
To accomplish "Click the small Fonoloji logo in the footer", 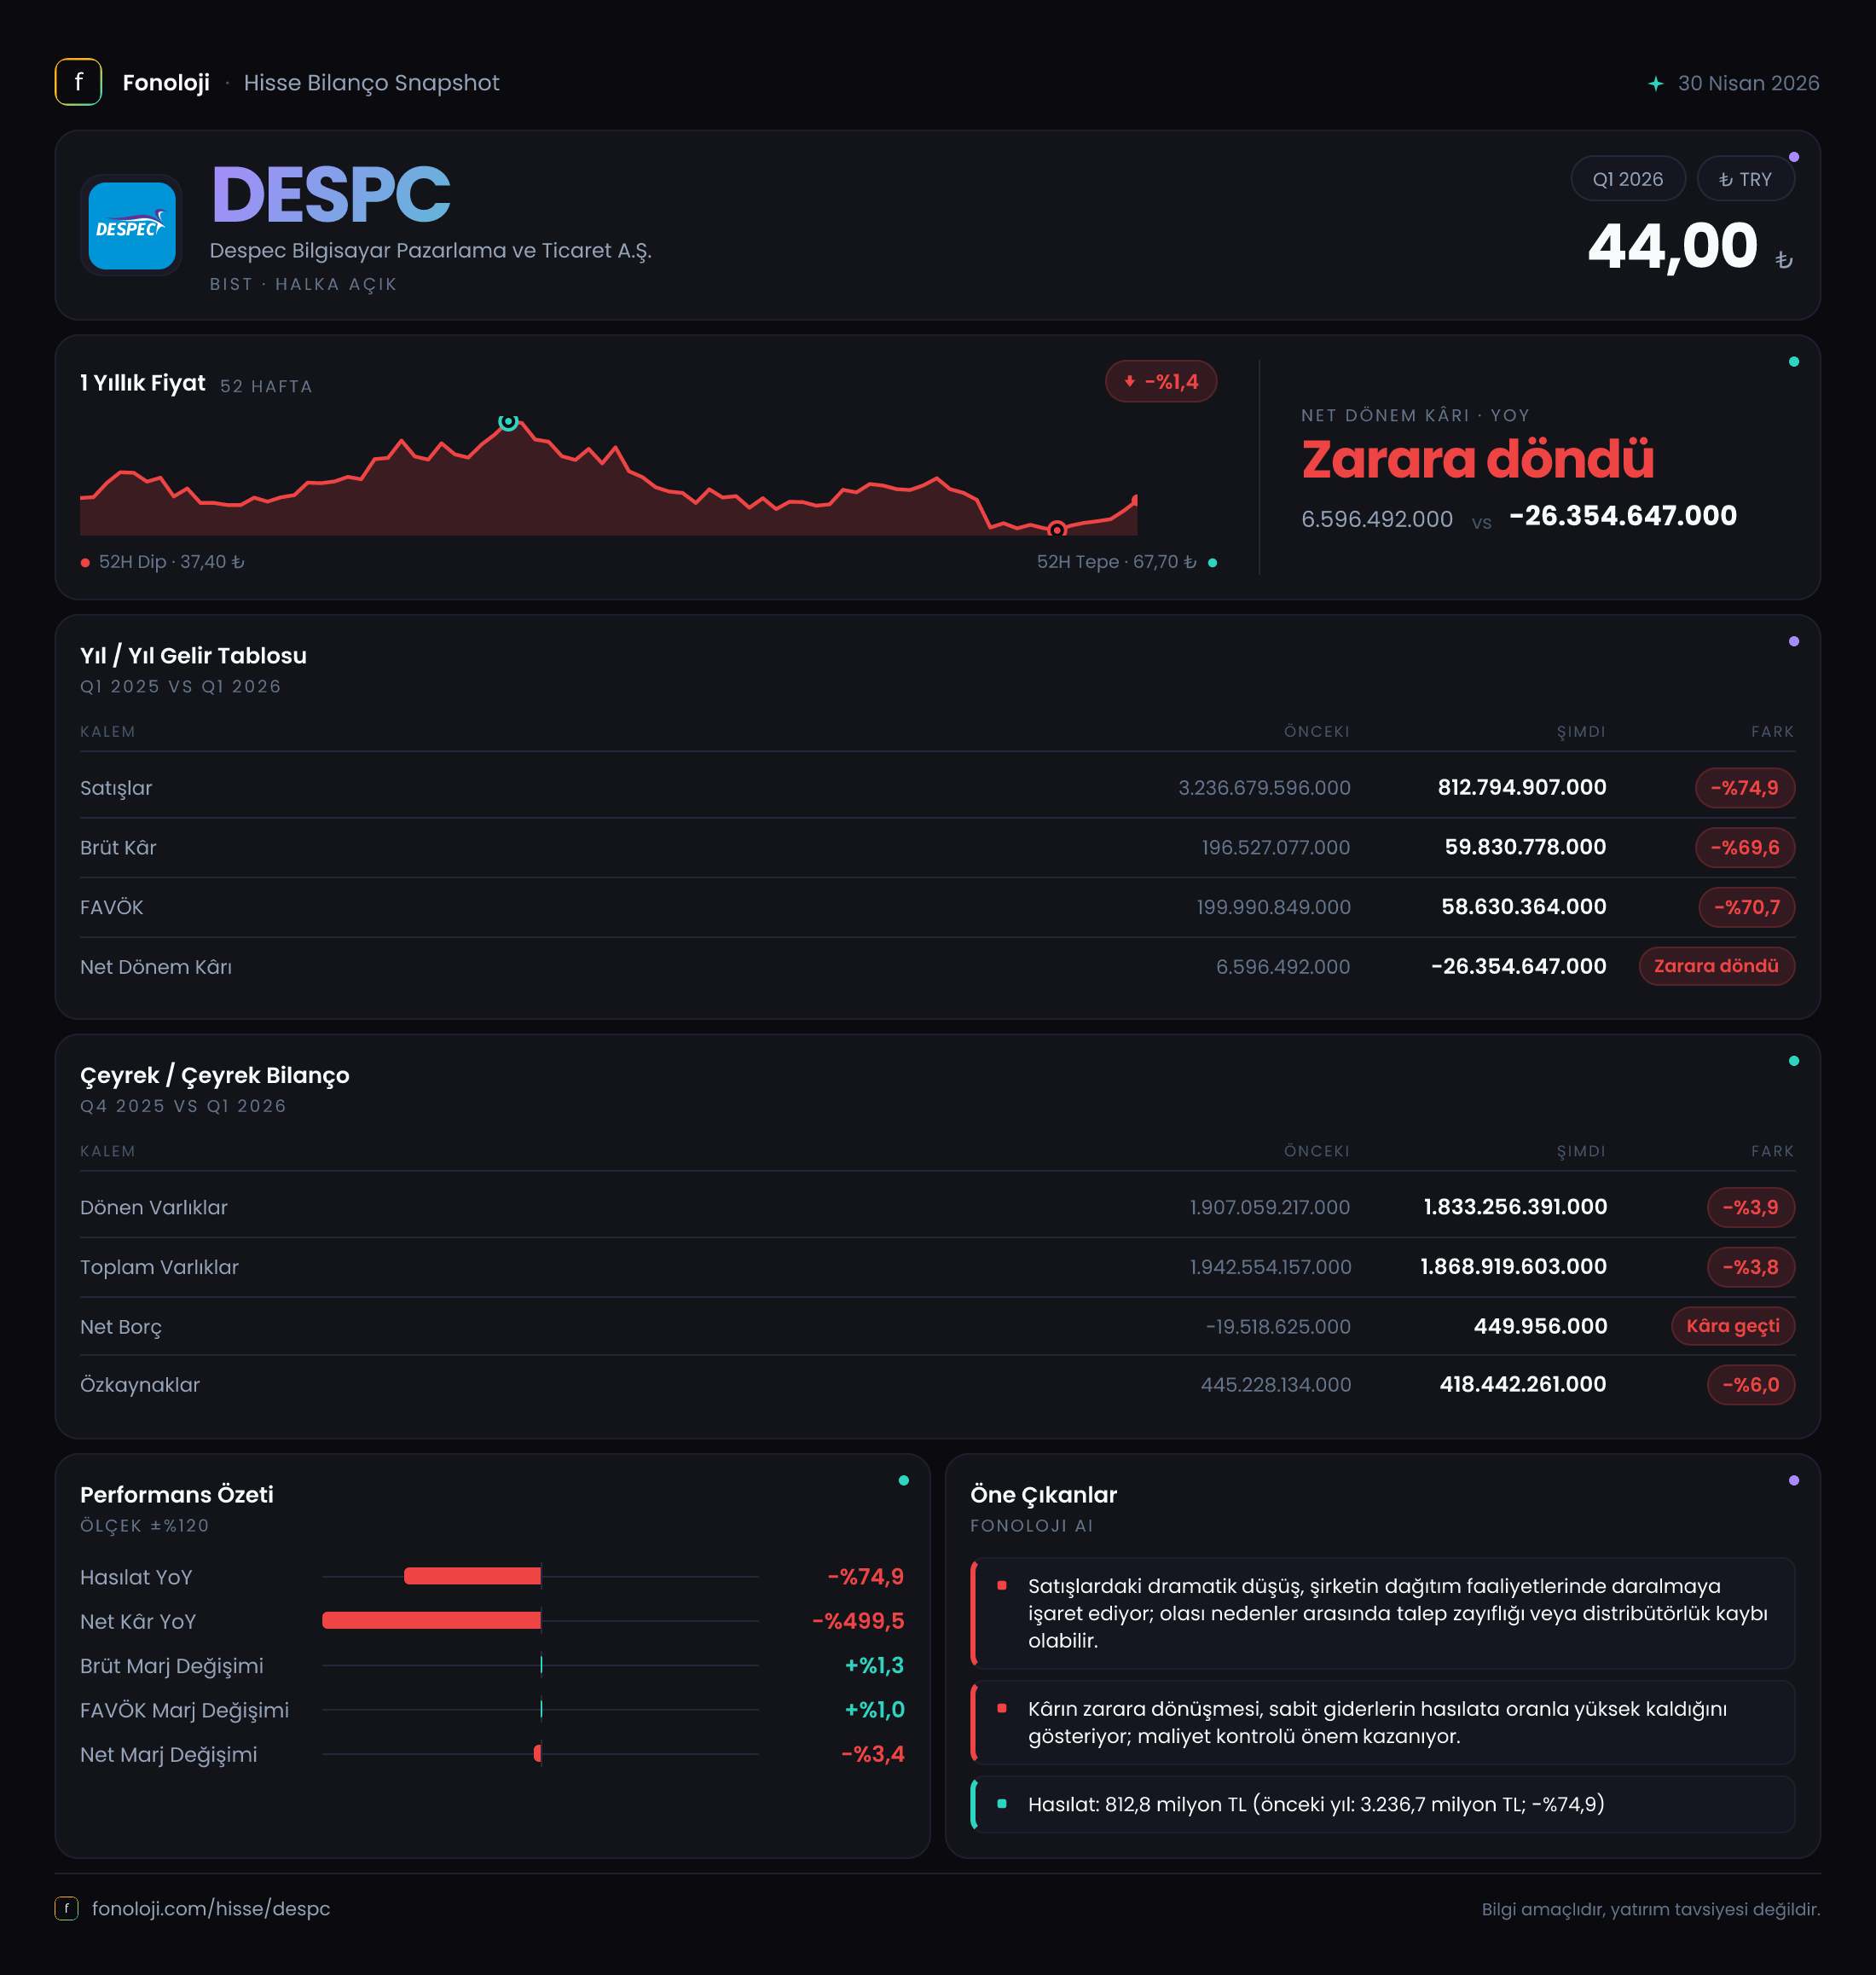I will pos(66,1908).
